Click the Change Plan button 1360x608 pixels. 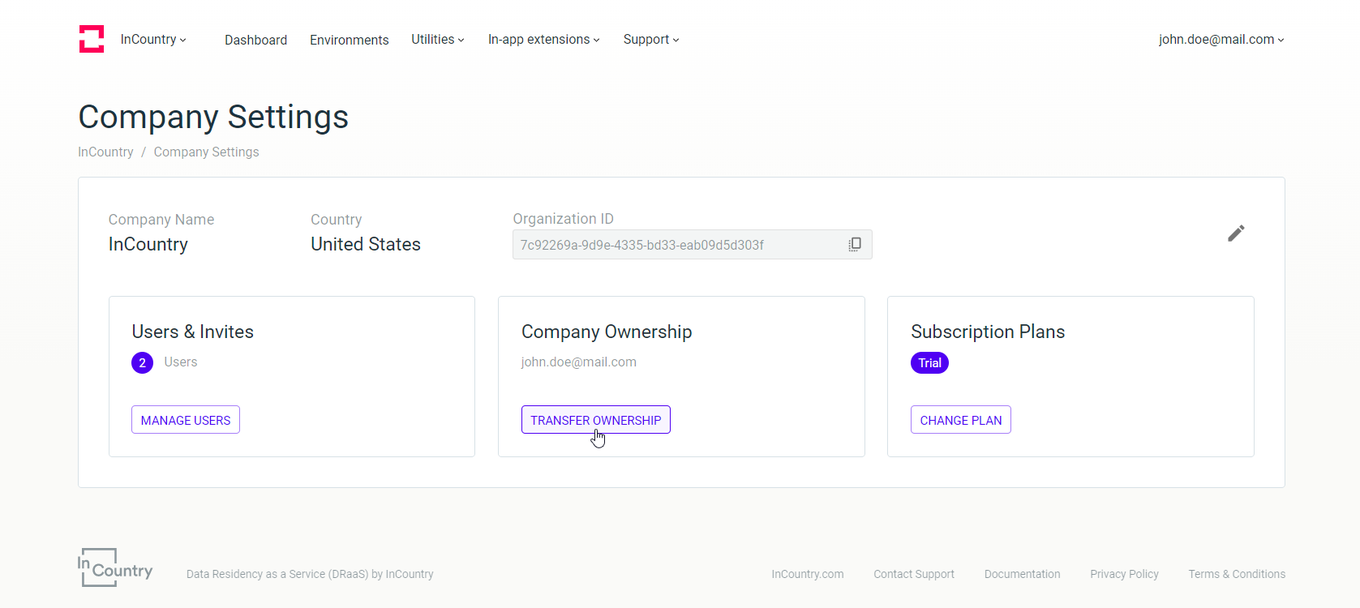tap(960, 420)
